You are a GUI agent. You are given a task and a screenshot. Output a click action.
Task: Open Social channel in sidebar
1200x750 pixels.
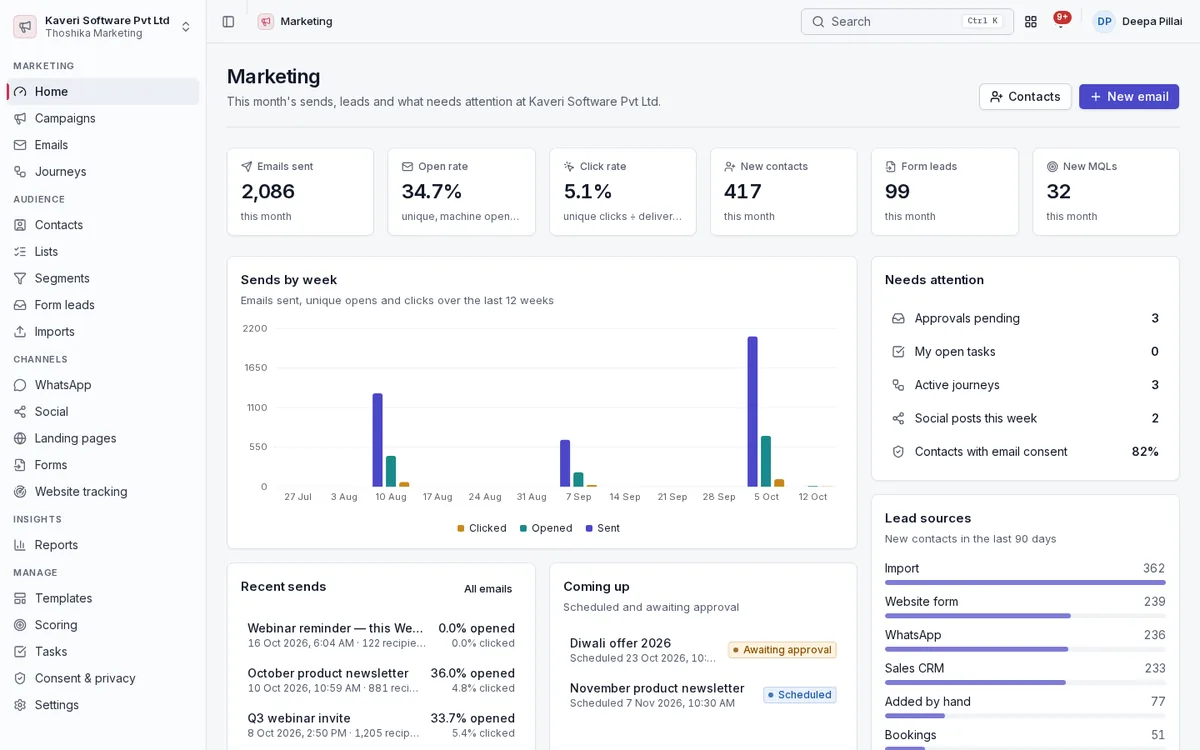pyautogui.click(x=103, y=411)
